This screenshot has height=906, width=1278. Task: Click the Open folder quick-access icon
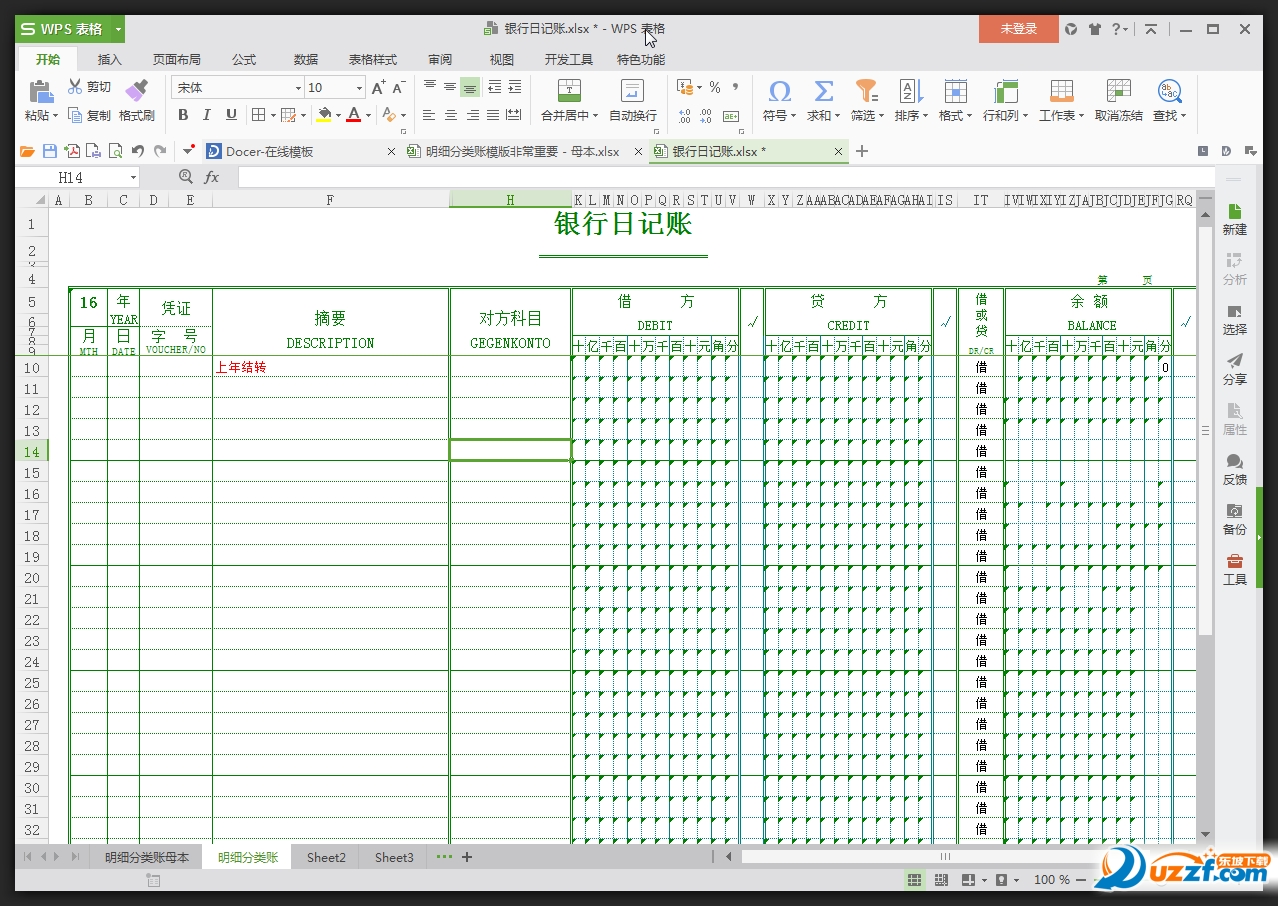pyautogui.click(x=27, y=152)
